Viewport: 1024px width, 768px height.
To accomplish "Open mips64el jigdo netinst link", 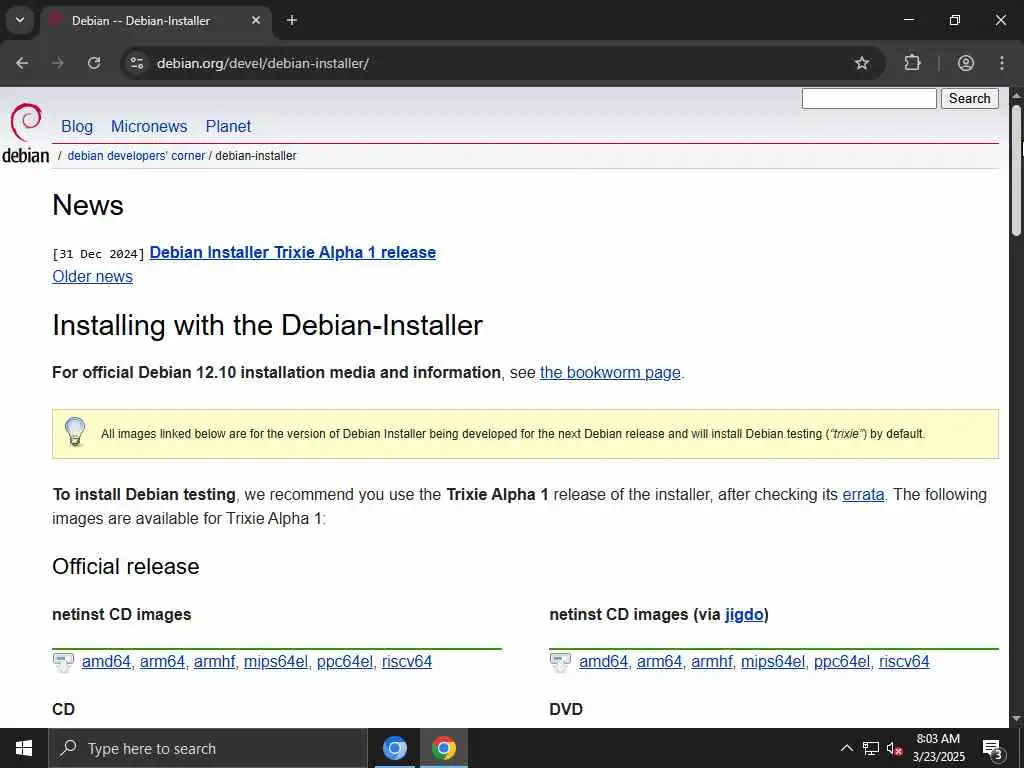I will point(773,662).
